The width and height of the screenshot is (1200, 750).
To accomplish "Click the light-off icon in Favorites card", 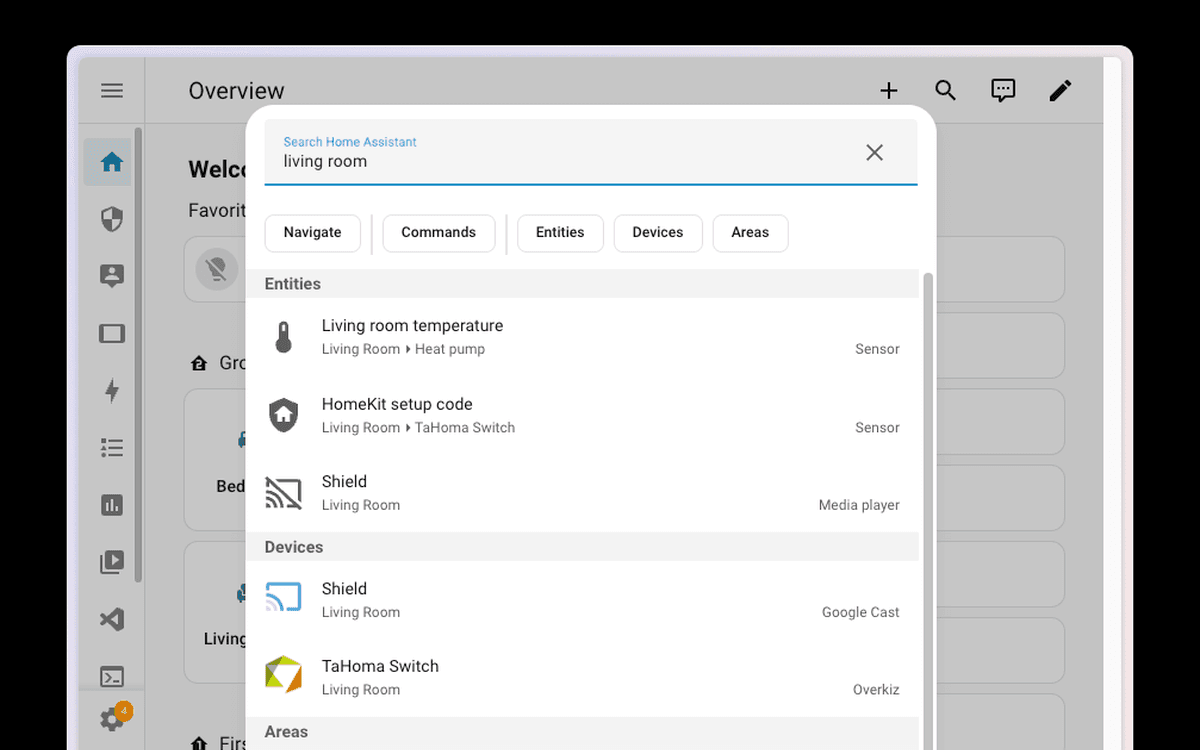I will pyautogui.click(x=216, y=269).
